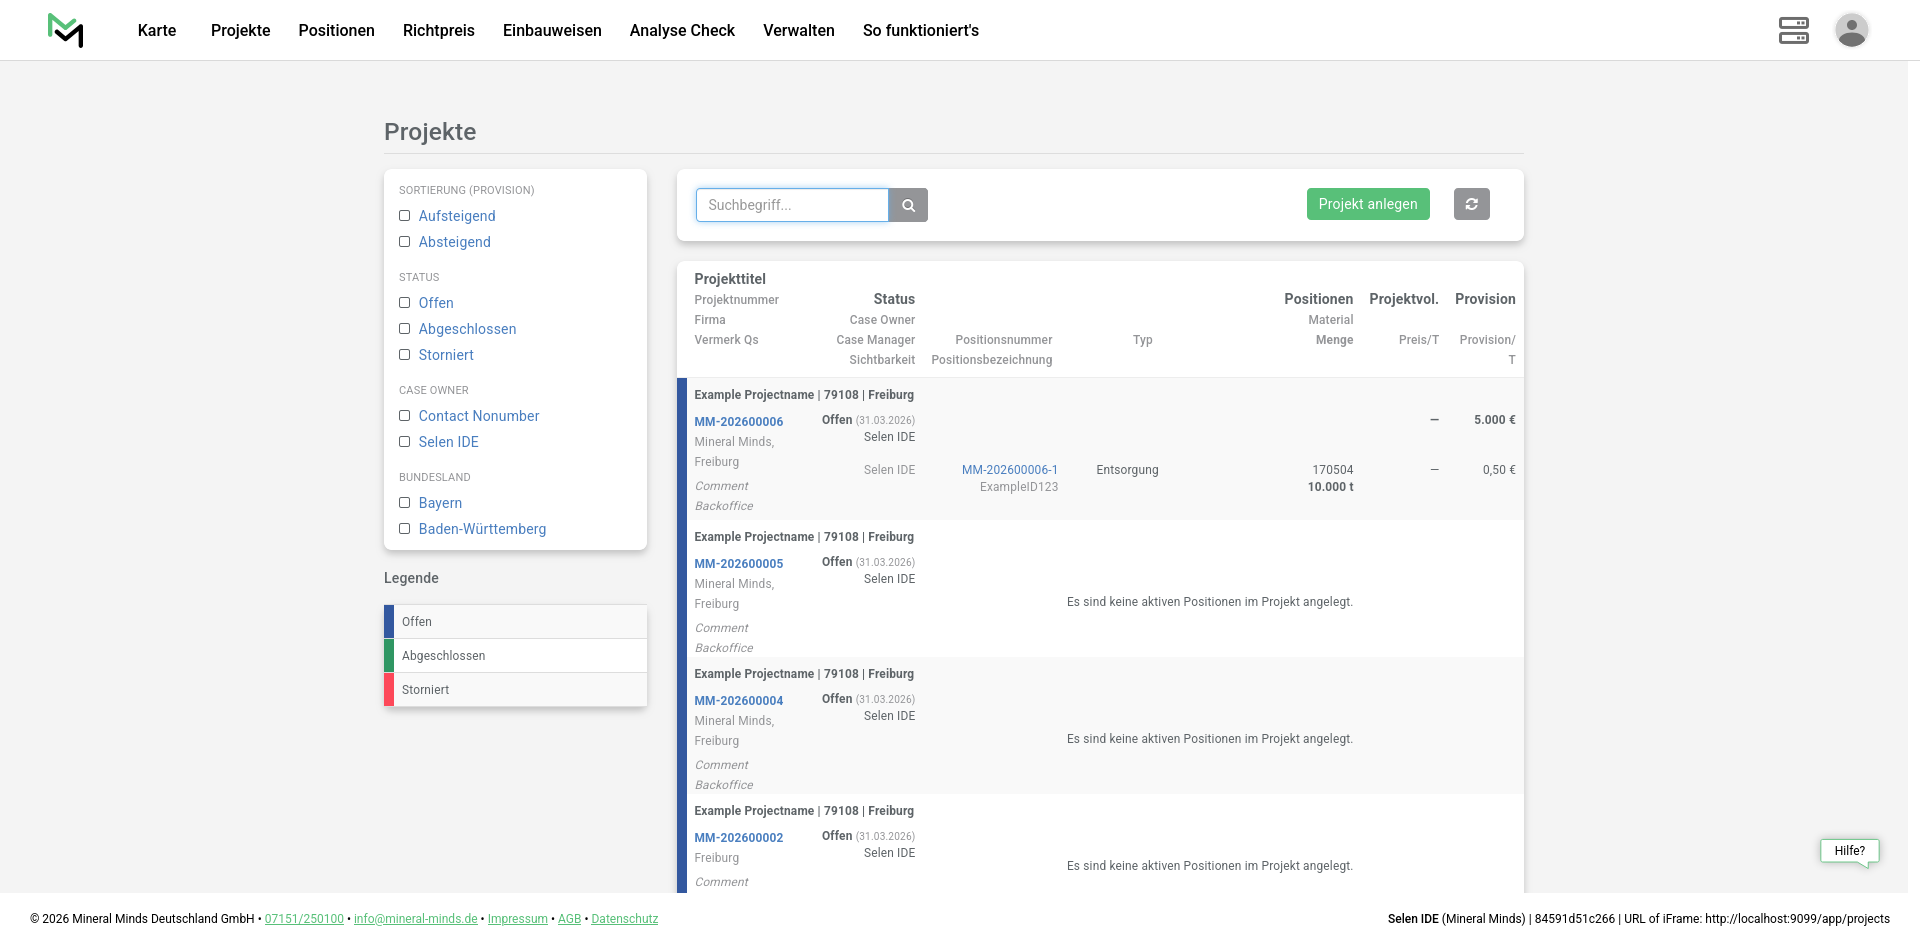Click the red Storniert legend swatch
The image size is (1920, 943).
(x=389, y=690)
